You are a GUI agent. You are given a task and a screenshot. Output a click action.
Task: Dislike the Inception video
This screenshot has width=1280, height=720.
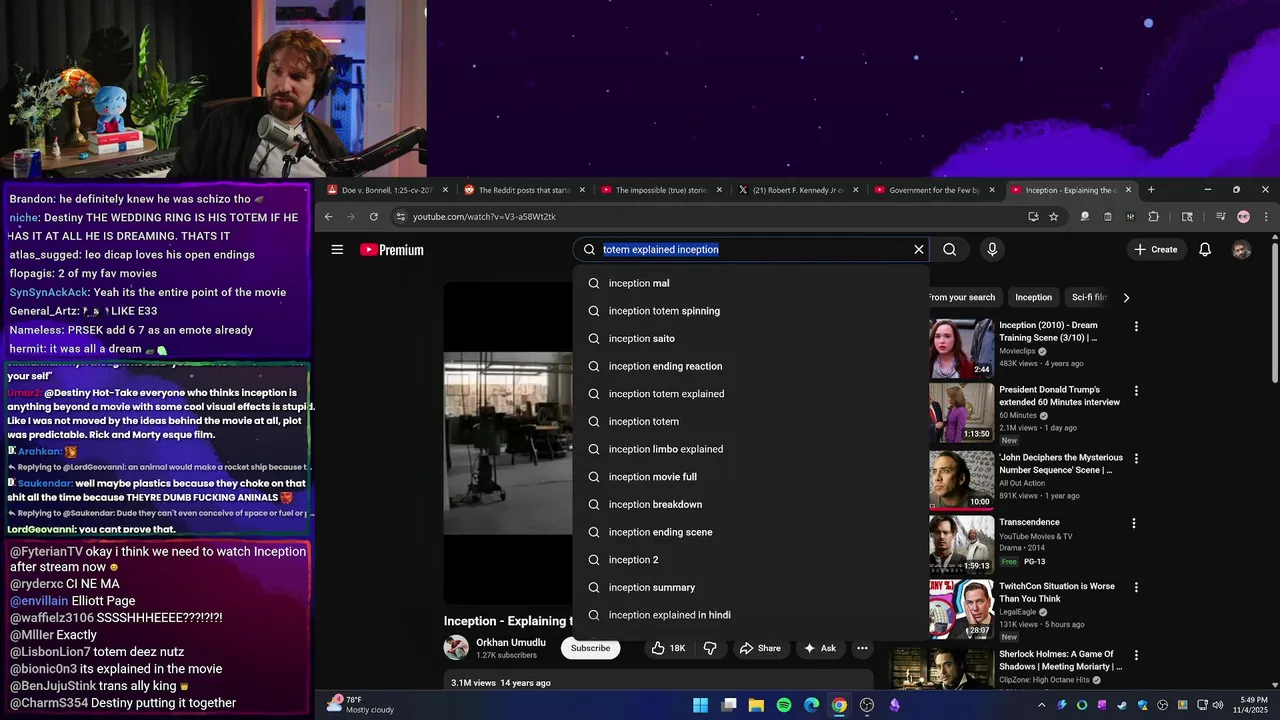710,648
